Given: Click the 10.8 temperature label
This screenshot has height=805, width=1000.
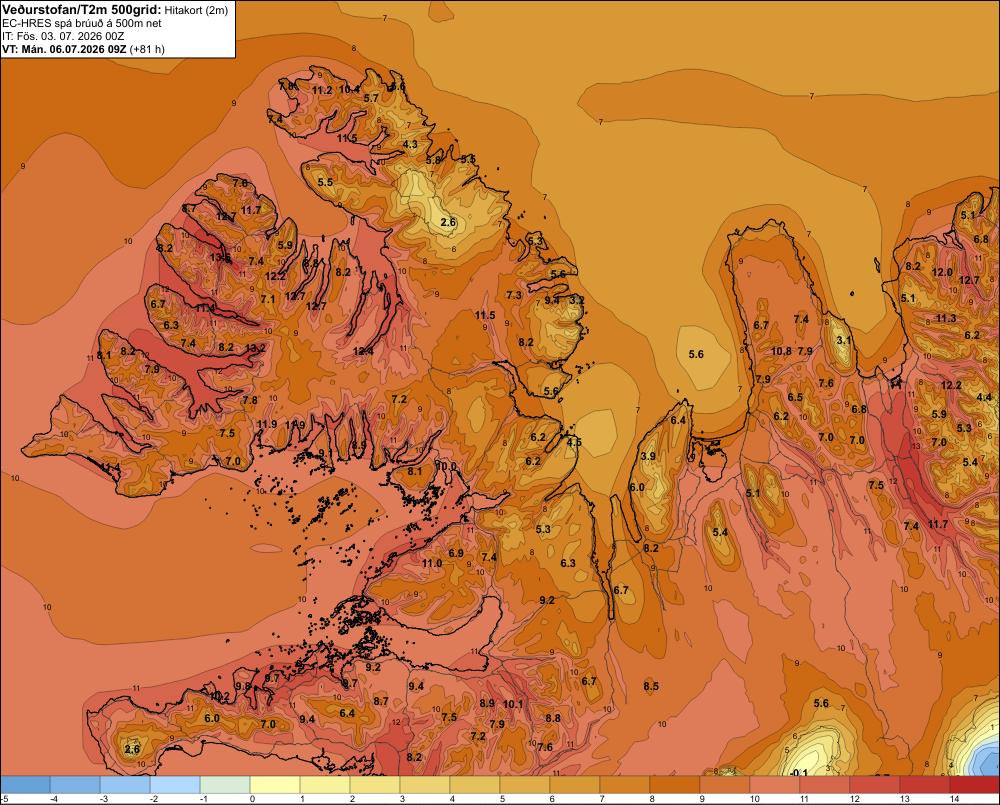Looking at the screenshot, I should [x=781, y=351].
